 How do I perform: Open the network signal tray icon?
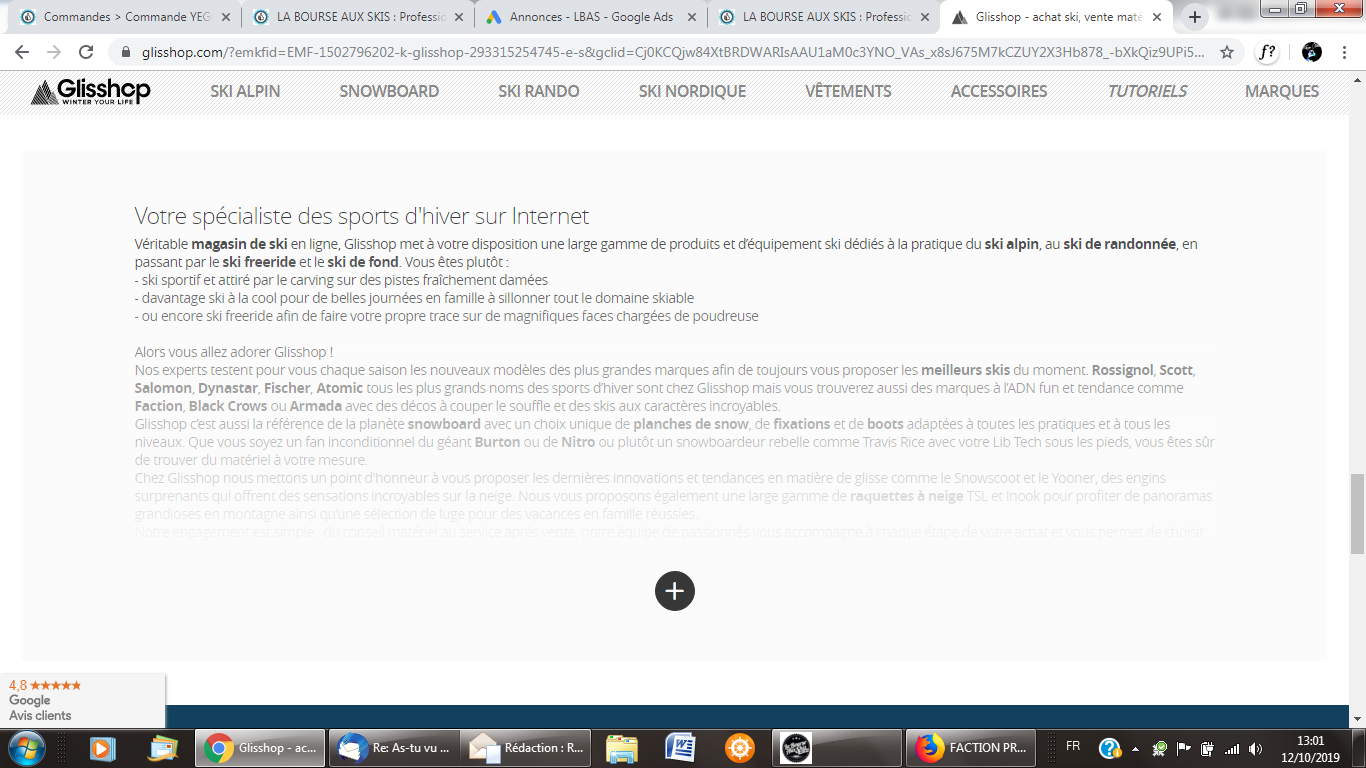click(x=1231, y=748)
